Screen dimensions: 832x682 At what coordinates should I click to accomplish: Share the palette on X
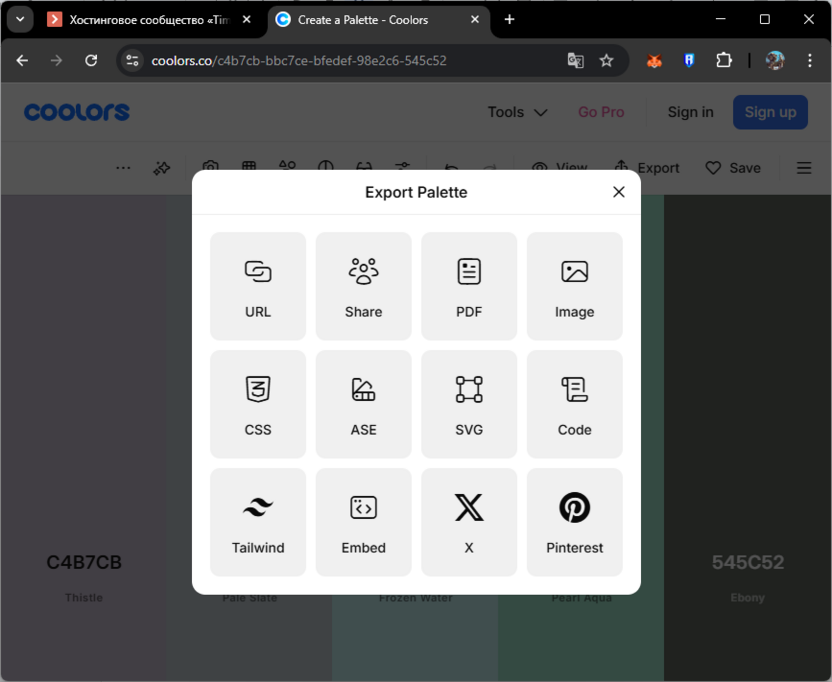(469, 522)
